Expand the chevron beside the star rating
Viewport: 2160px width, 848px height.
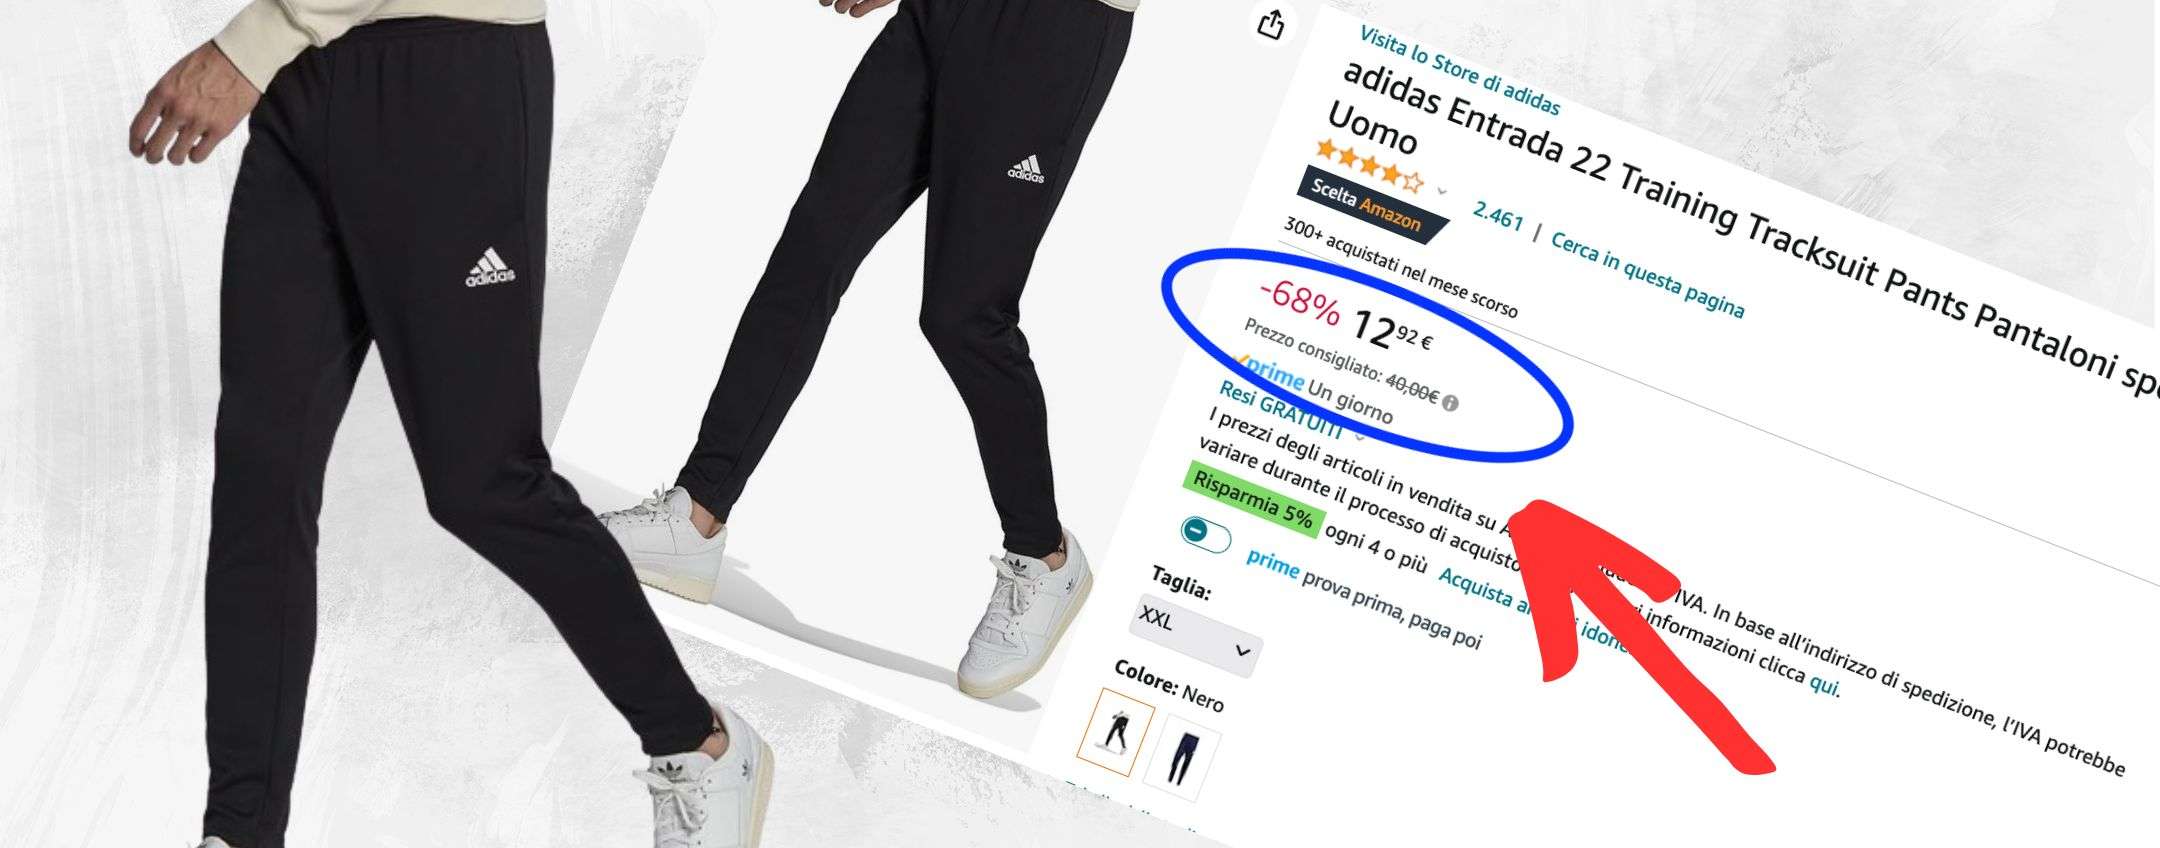(1442, 190)
